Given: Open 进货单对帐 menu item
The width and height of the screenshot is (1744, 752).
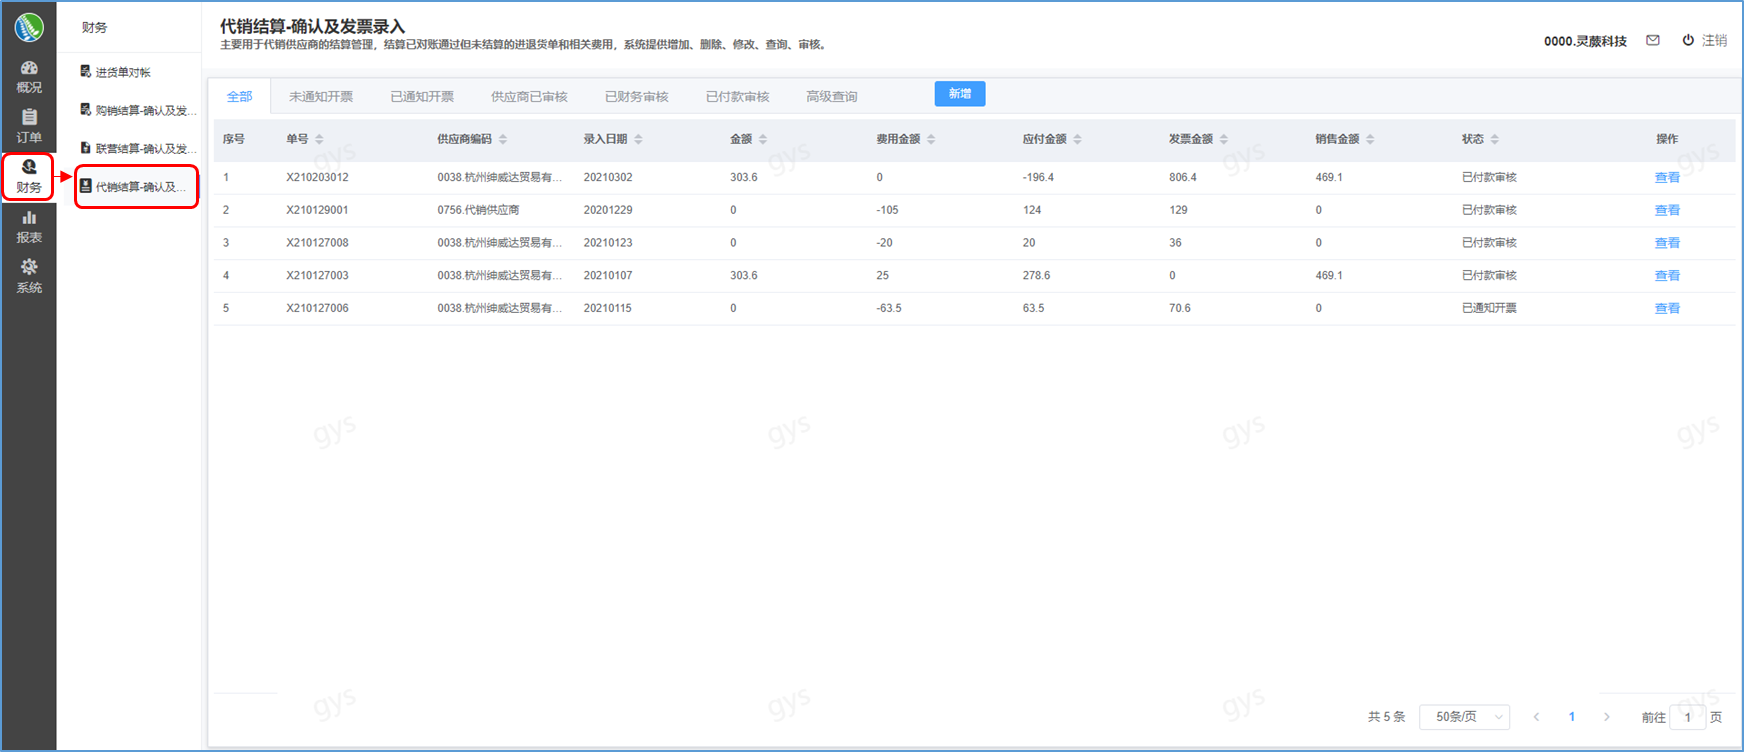Looking at the screenshot, I should coord(122,72).
